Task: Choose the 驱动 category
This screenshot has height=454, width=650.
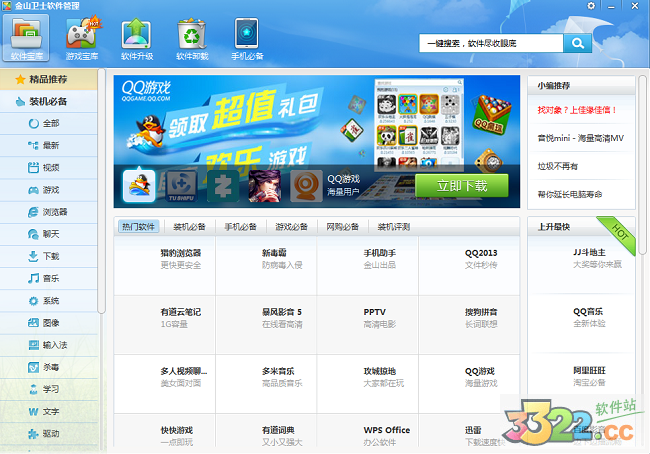Action: [49, 434]
